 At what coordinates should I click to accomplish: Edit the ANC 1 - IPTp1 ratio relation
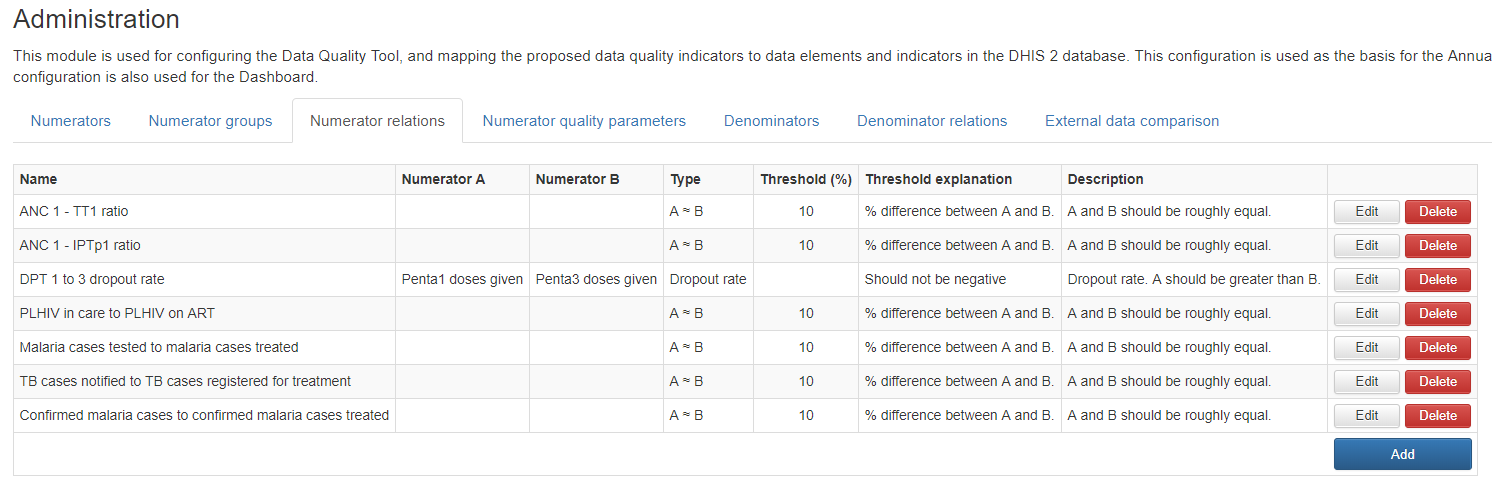[1366, 246]
